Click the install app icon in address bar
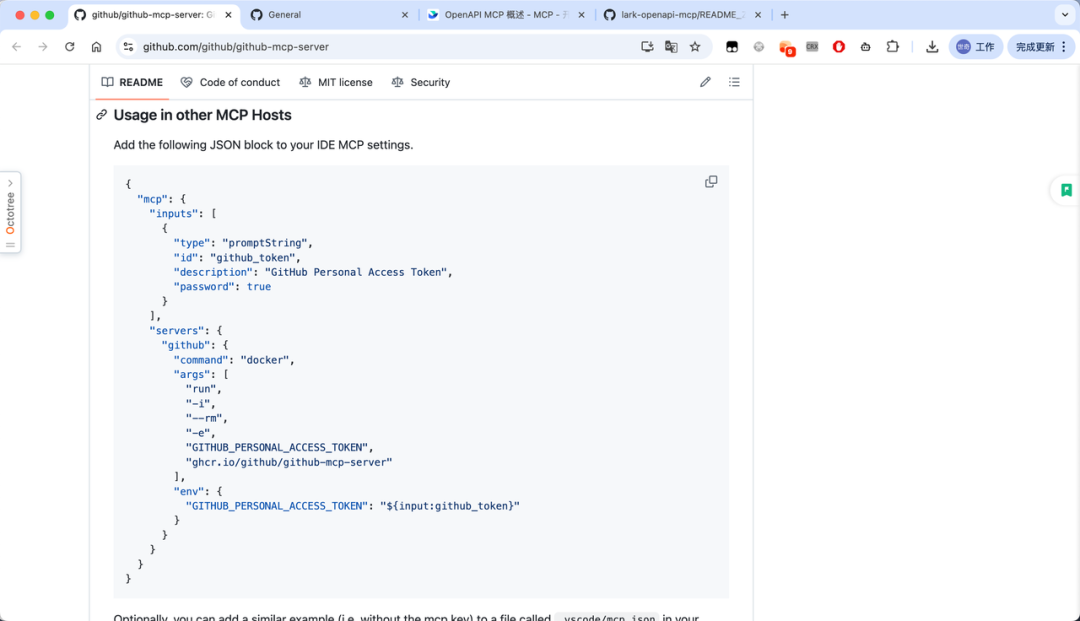This screenshot has height=621, width=1080. coord(647,47)
